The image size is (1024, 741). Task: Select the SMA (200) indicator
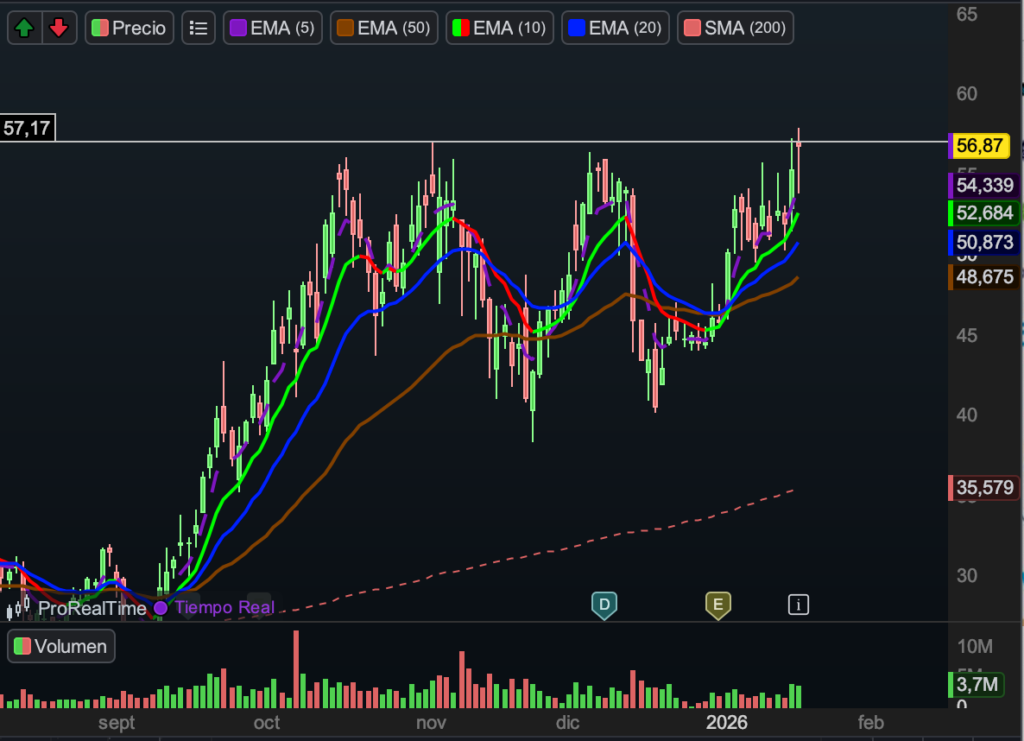coord(735,28)
